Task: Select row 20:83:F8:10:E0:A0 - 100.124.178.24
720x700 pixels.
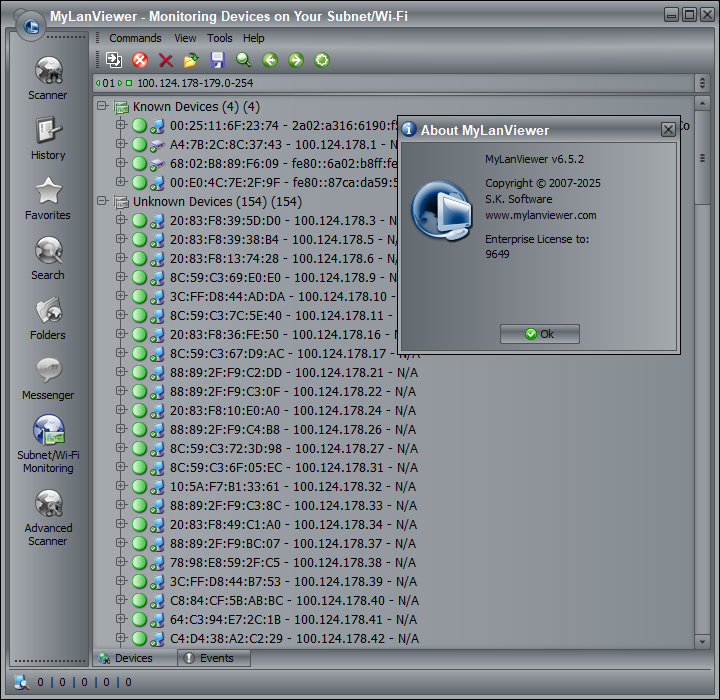Action: [292, 411]
